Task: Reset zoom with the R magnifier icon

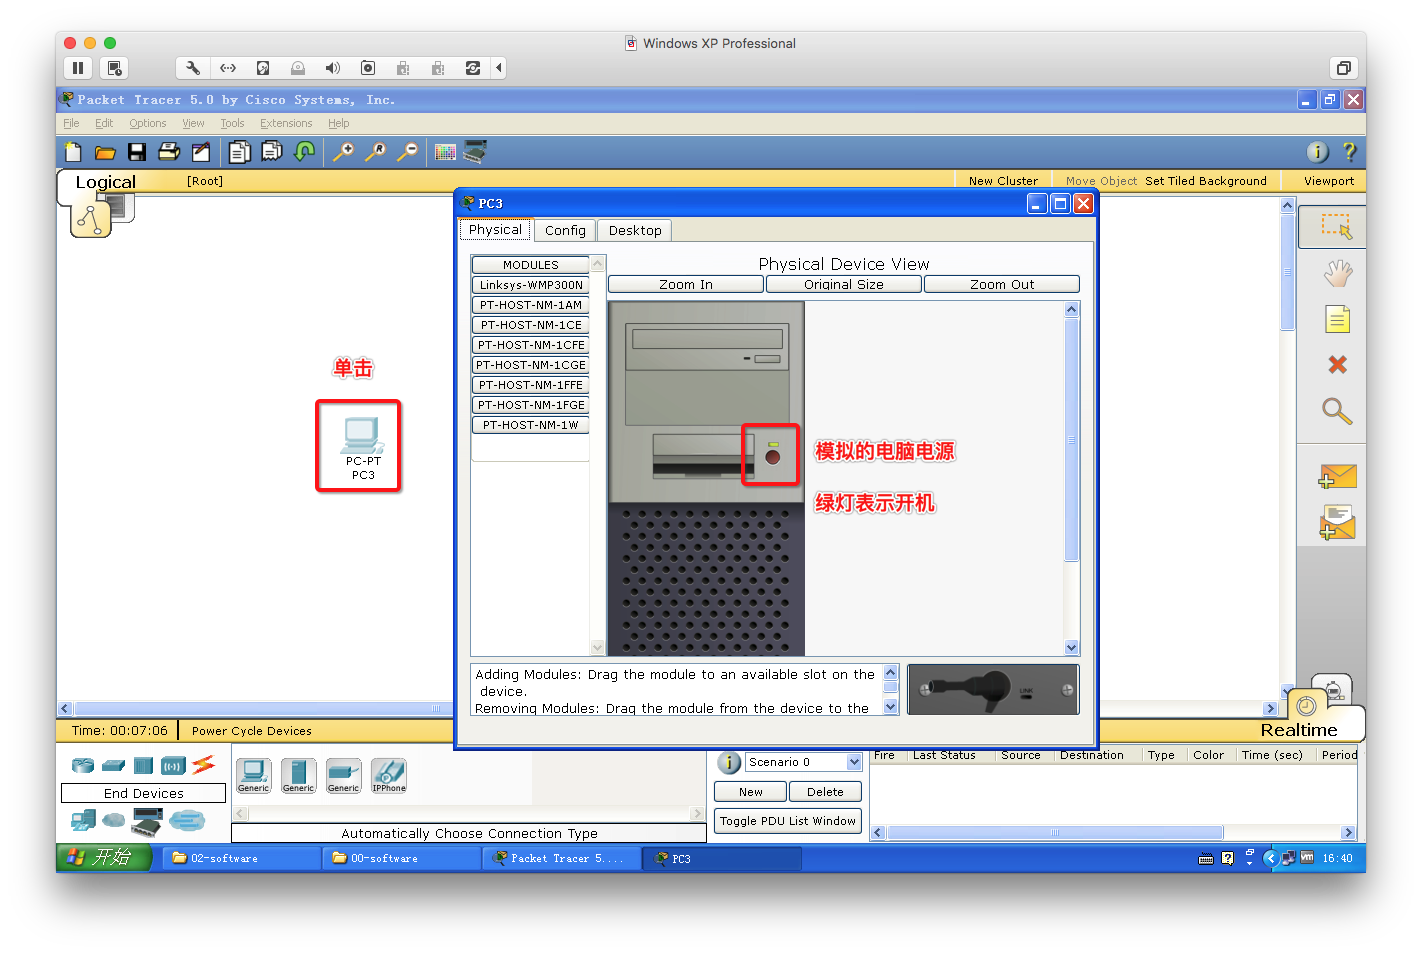Action: coord(375,152)
